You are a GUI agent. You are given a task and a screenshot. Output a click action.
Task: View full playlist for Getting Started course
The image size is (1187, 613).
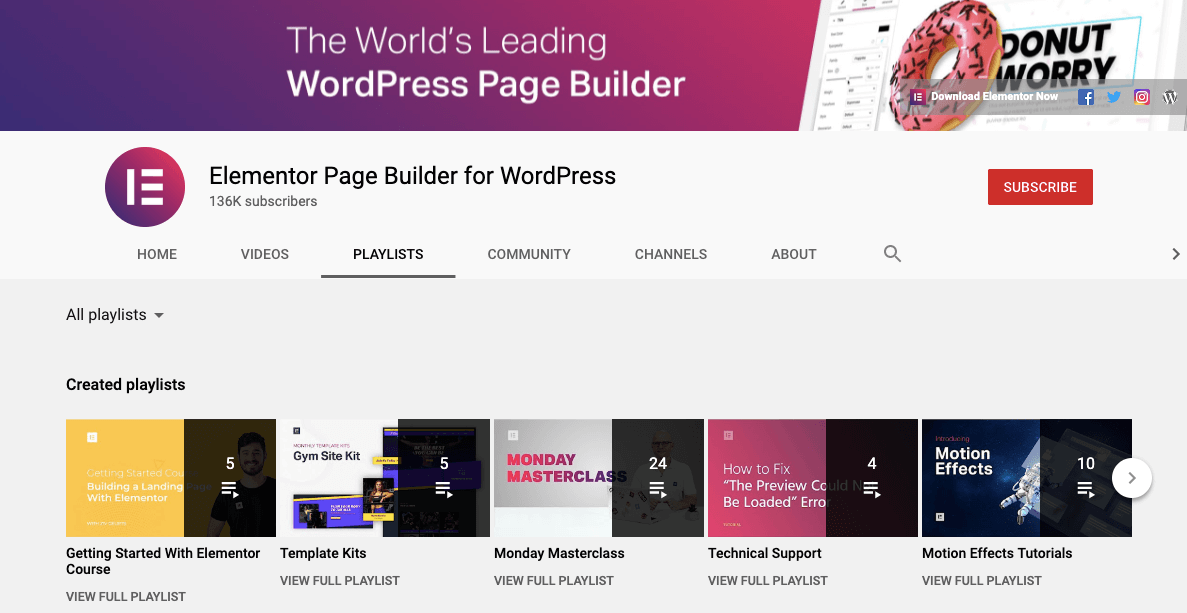(x=126, y=596)
